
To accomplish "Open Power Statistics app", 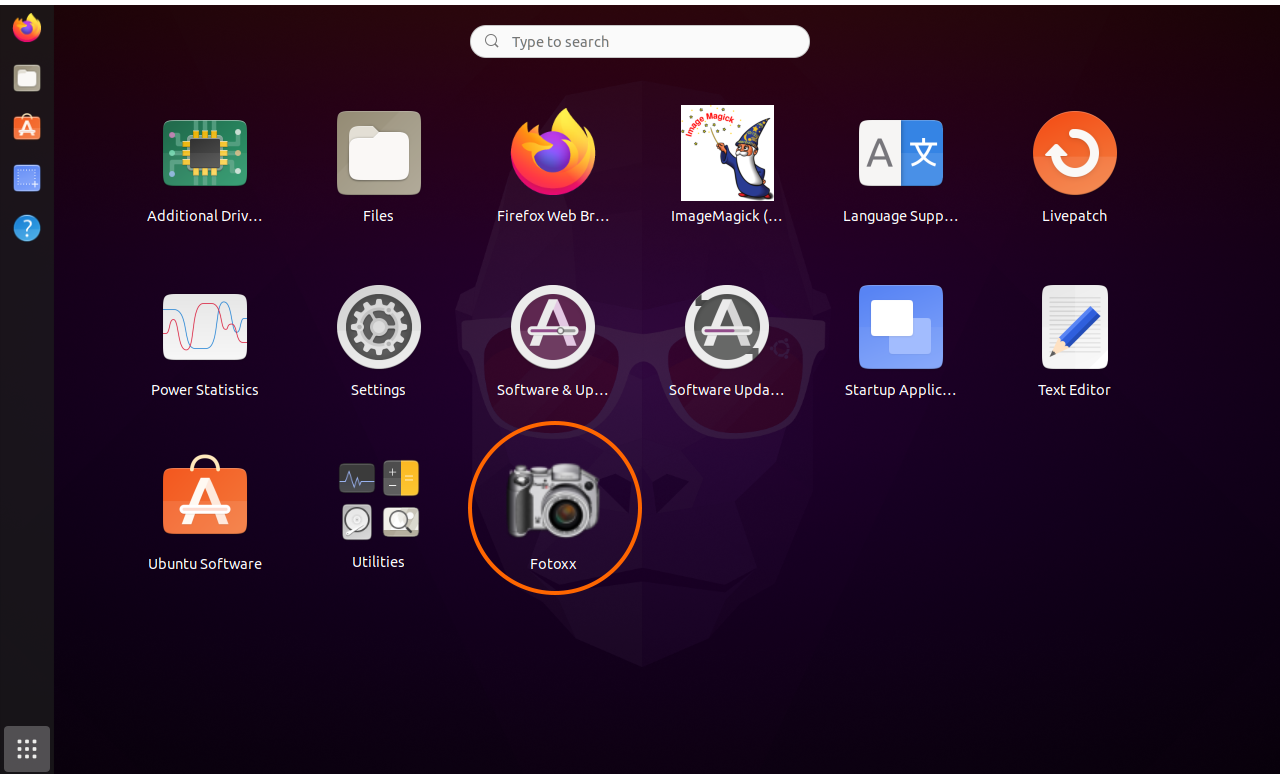I will tap(205, 327).
